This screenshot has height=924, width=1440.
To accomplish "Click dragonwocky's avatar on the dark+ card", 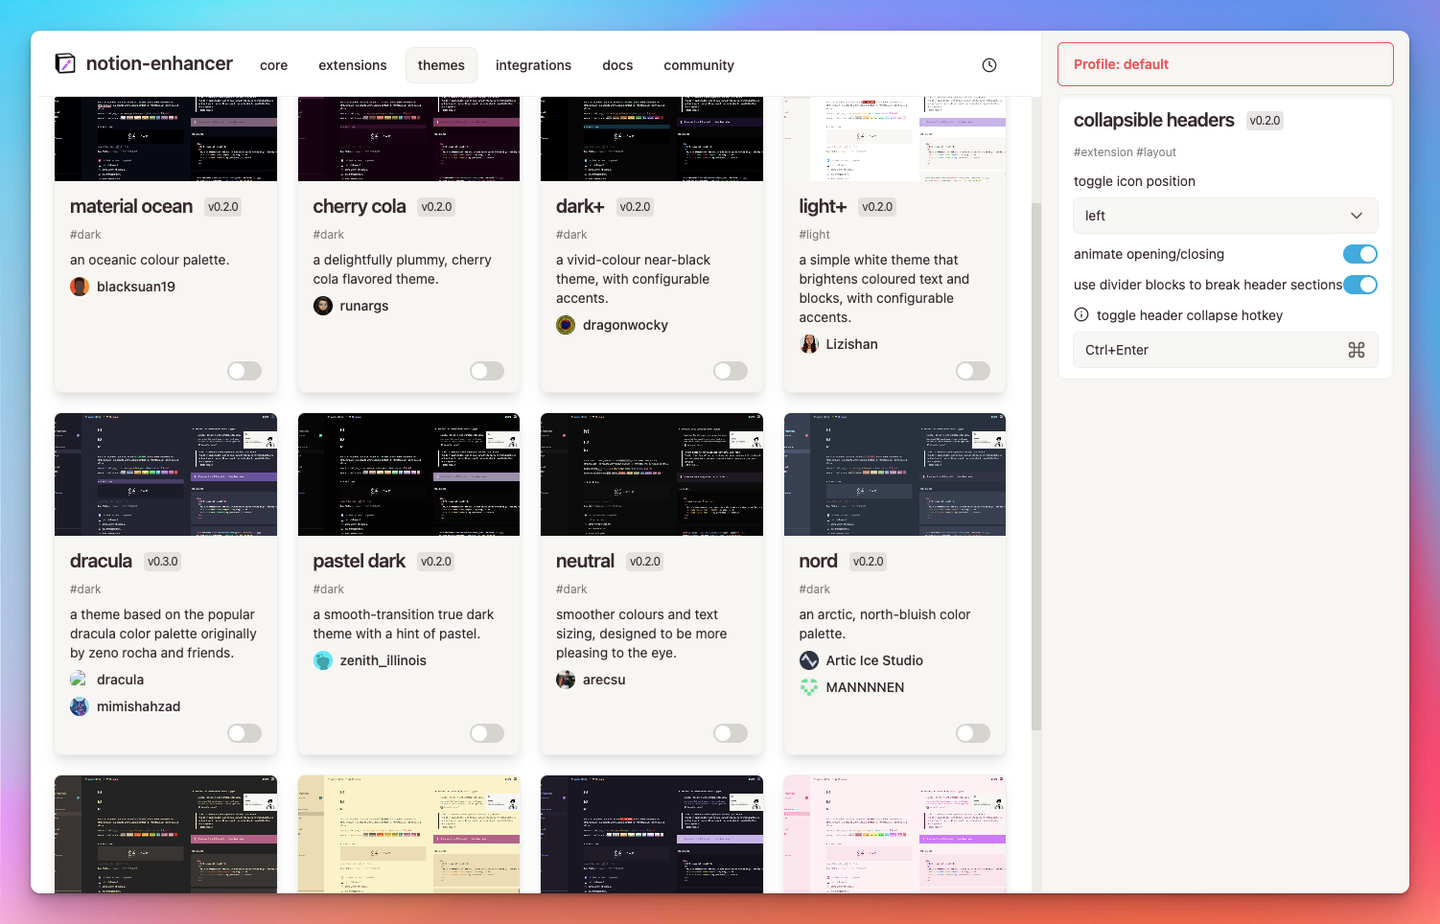I will pyautogui.click(x=565, y=324).
